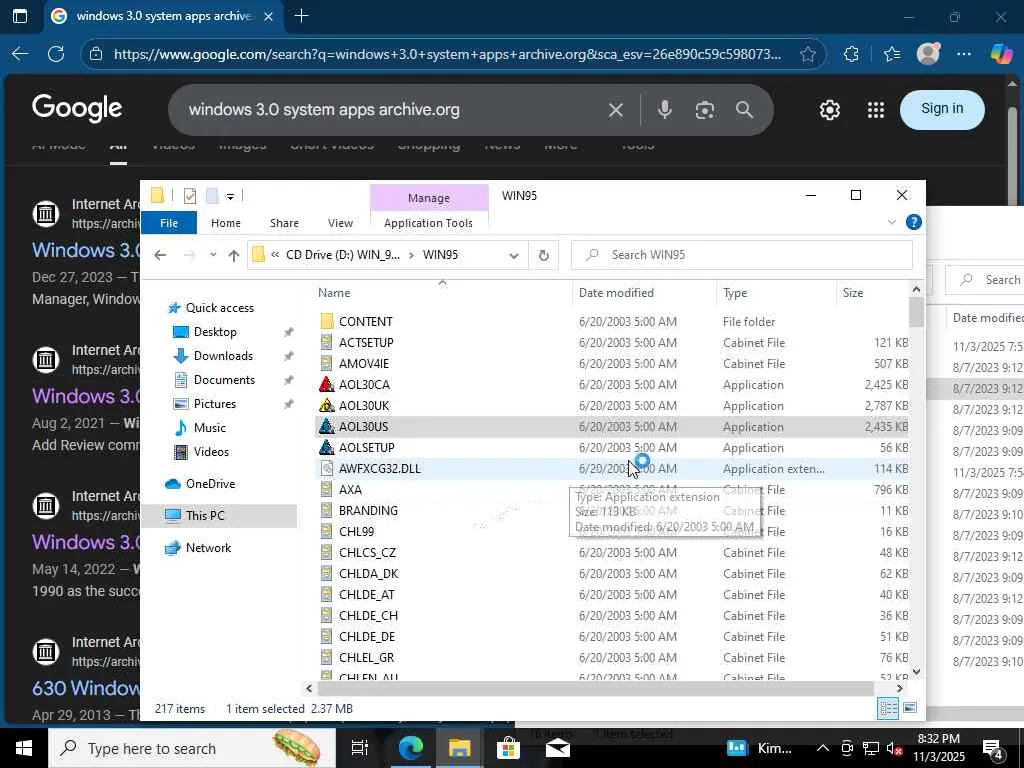The width and height of the screenshot is (1024, 768).
Task: Select the AOL30UK application icon
Action: (327, 406)
